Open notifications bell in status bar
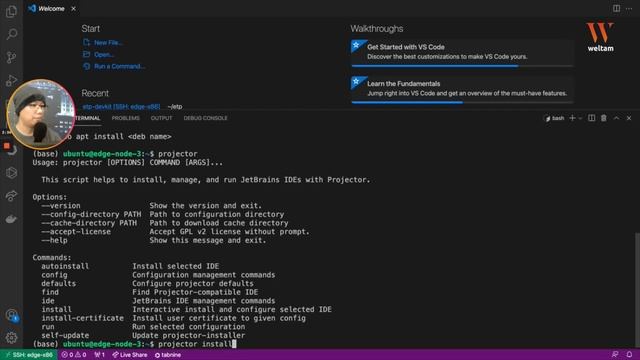This screenshot has width=640, height=360. (629, 354)
